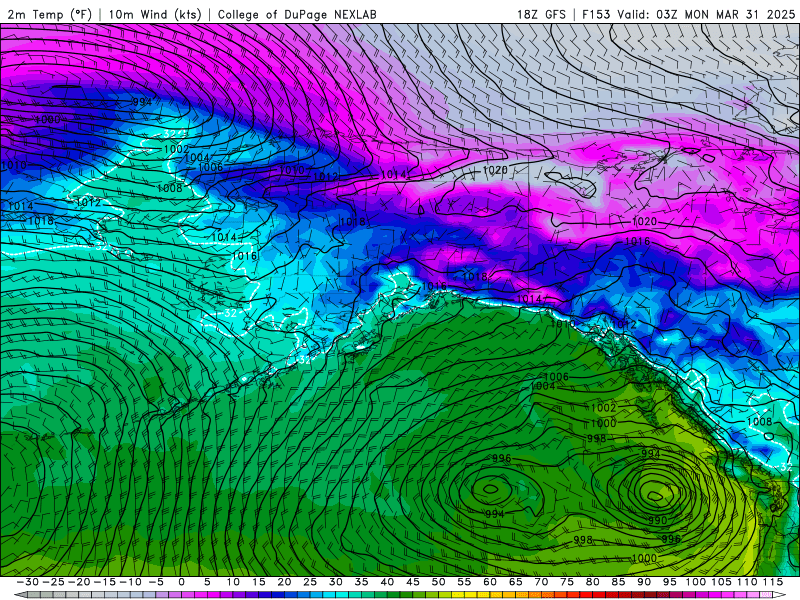
Task: Click the single 0 scale label
Action: point(181,582)
